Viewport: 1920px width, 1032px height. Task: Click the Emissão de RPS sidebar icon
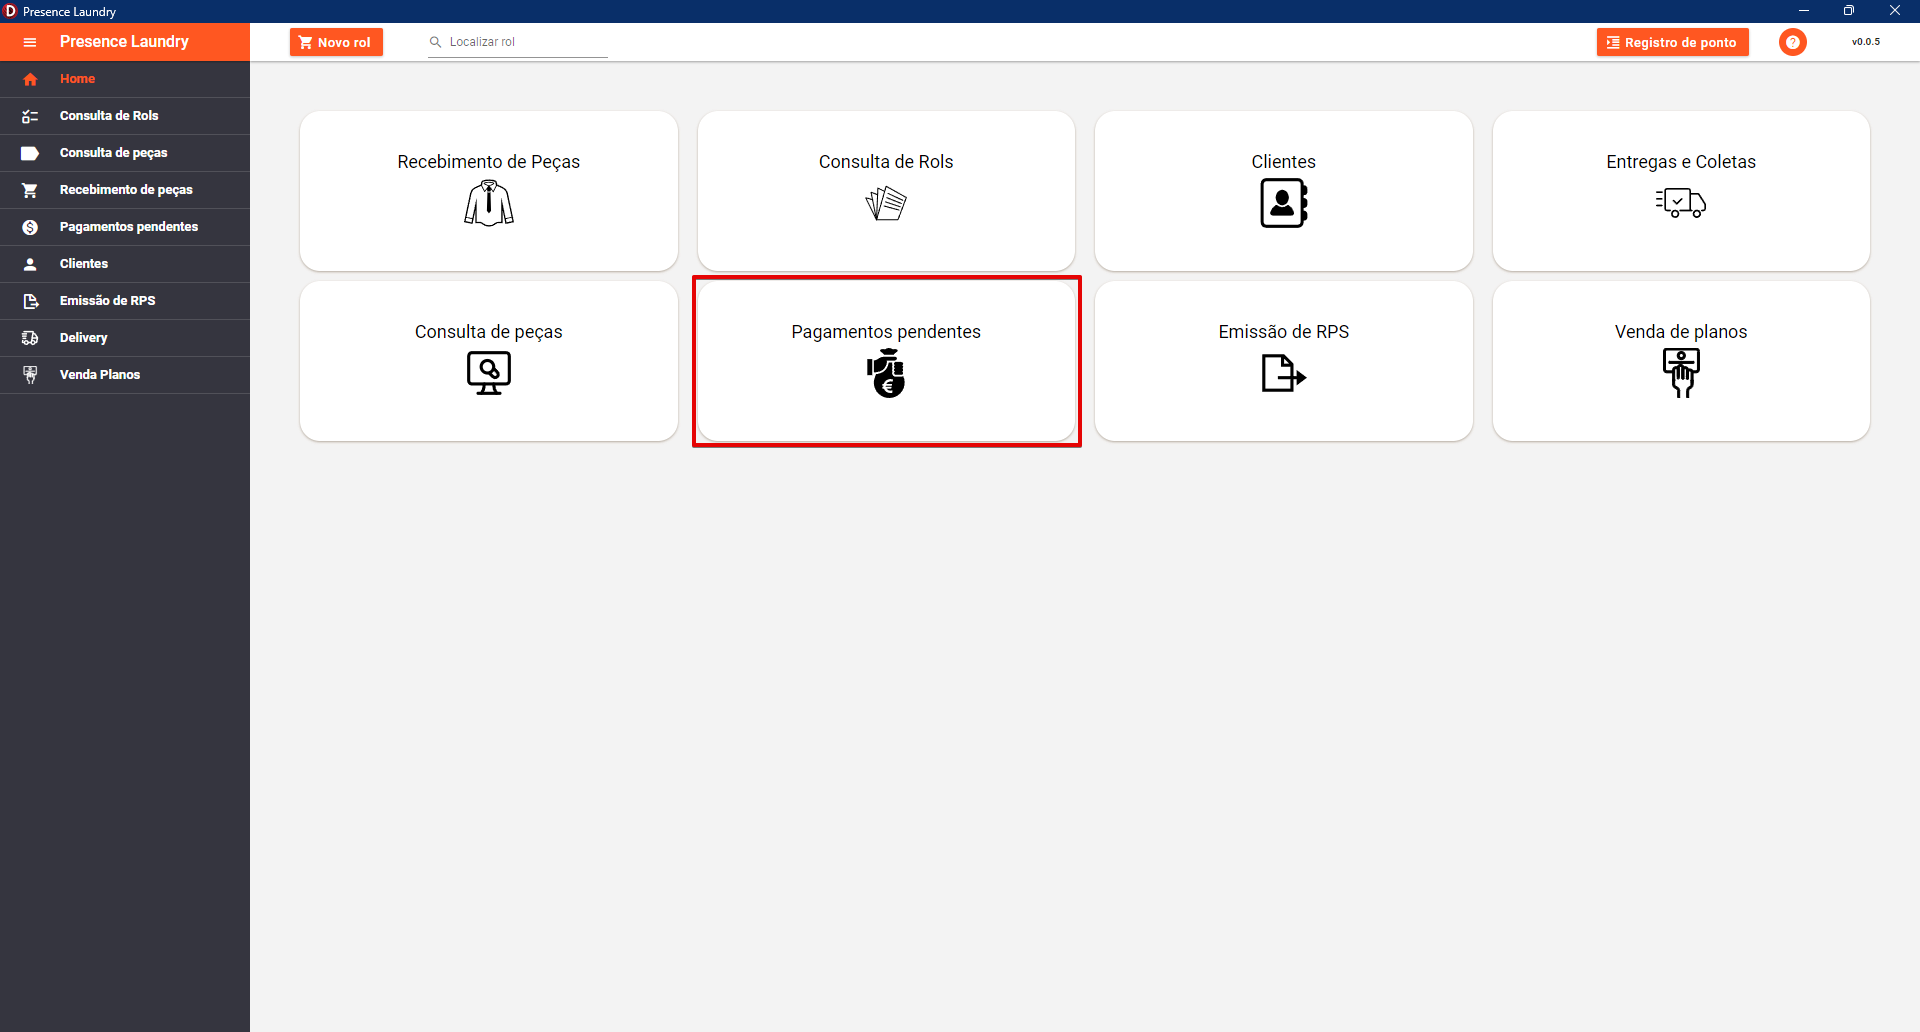pyautogui.click(x=30, y=301)
